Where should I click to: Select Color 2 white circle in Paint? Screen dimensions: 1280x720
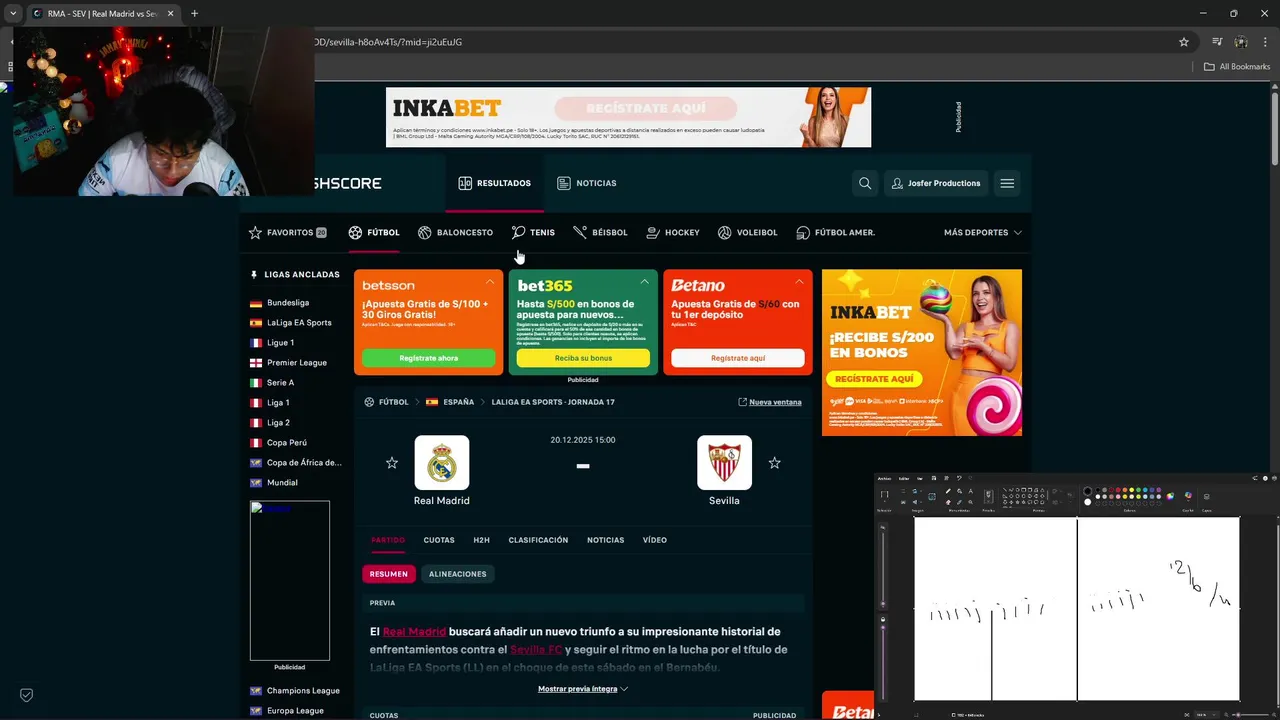1088,502
